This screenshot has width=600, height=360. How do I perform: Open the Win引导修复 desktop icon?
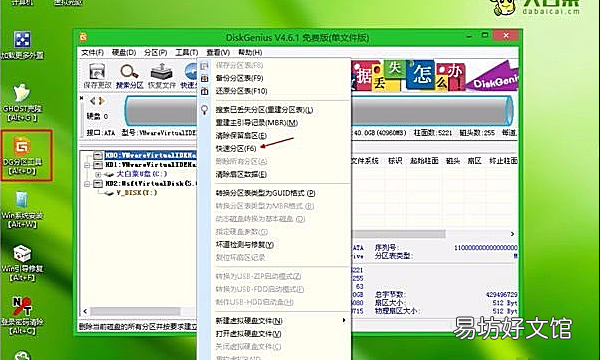[22, 254]
